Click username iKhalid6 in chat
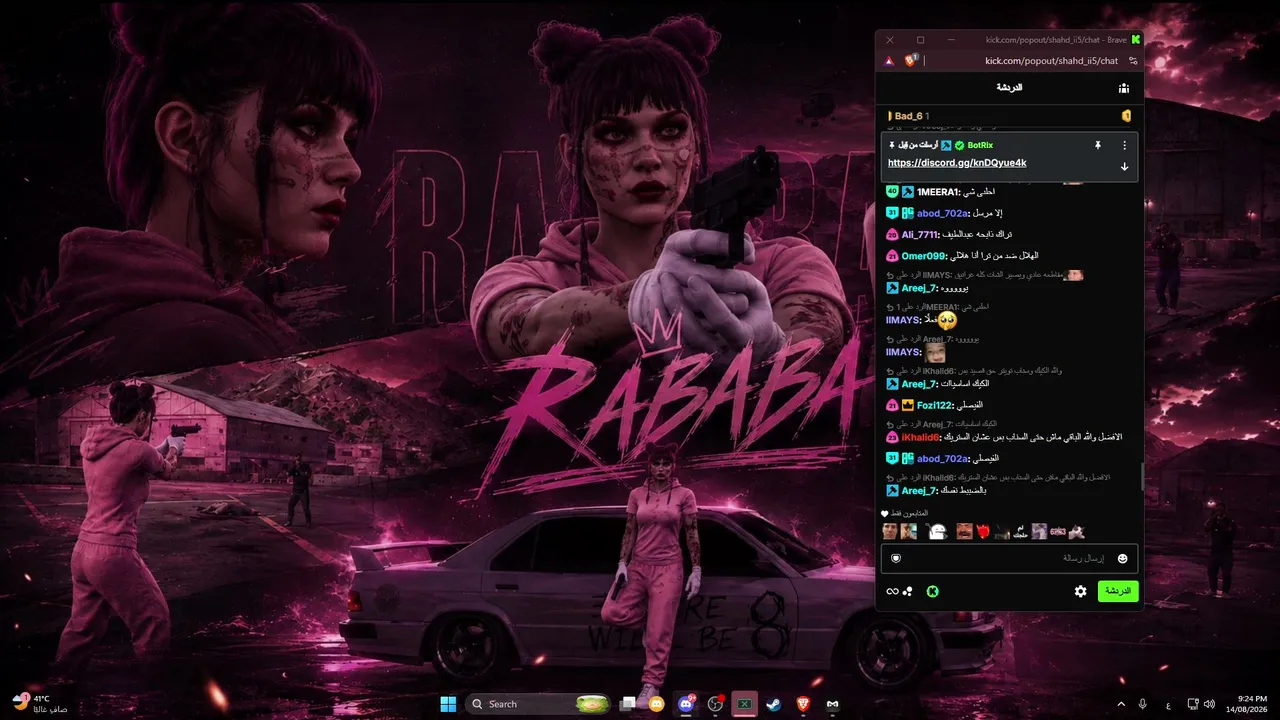This screenshot has width=1280, height=720. point(921,437)
